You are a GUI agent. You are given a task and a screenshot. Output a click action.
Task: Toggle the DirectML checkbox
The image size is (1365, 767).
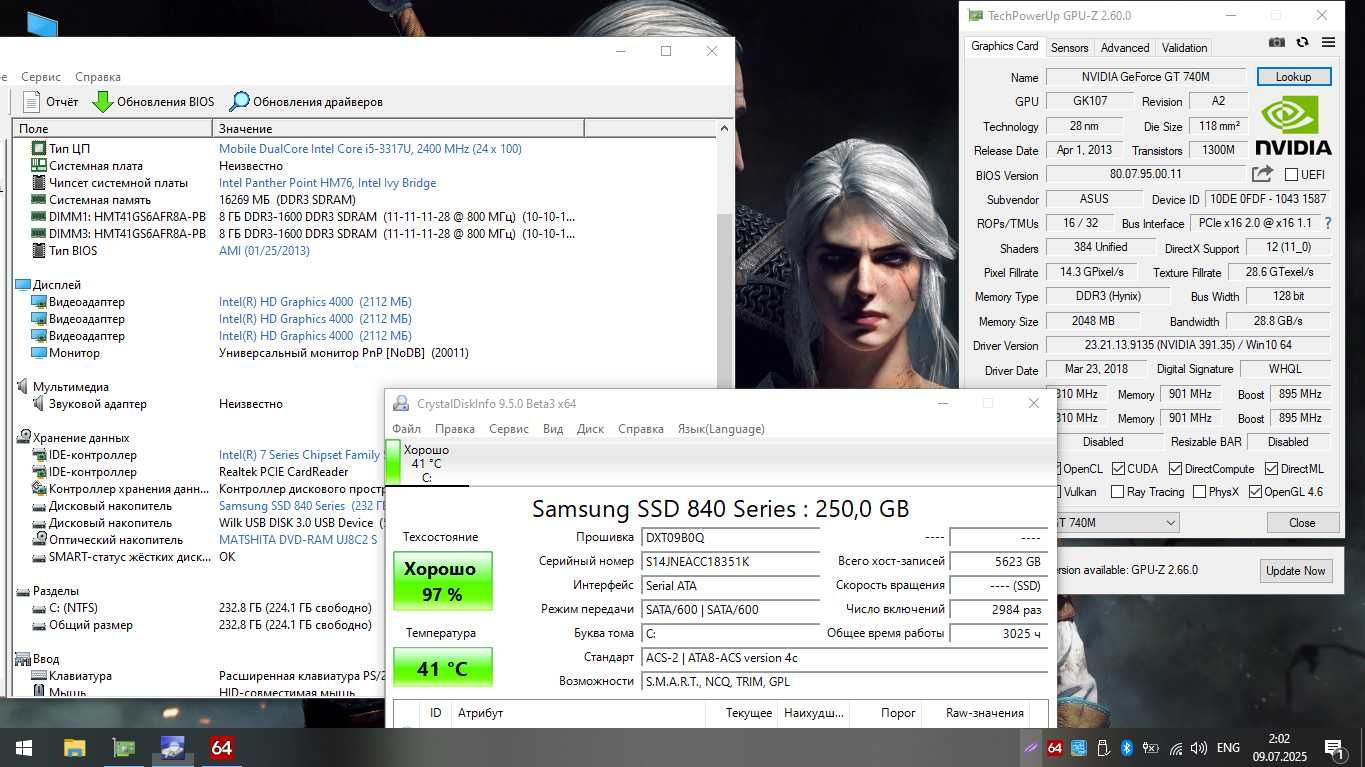[x=1271, y=468]
